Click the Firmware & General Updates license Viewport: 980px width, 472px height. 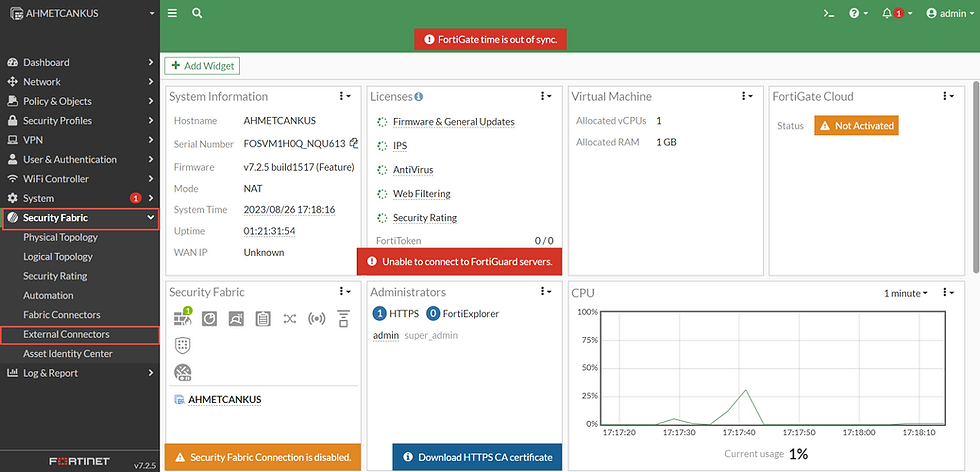[453, 122]
